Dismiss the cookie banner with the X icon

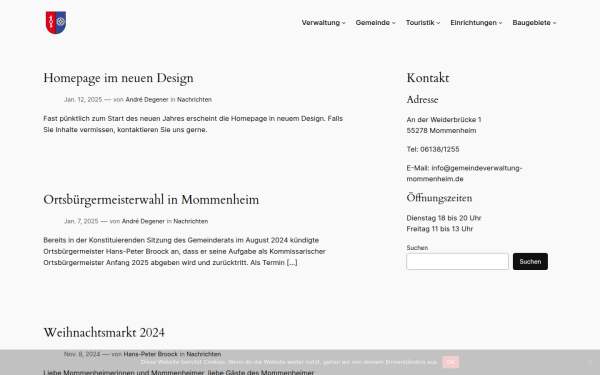[590, 362]
